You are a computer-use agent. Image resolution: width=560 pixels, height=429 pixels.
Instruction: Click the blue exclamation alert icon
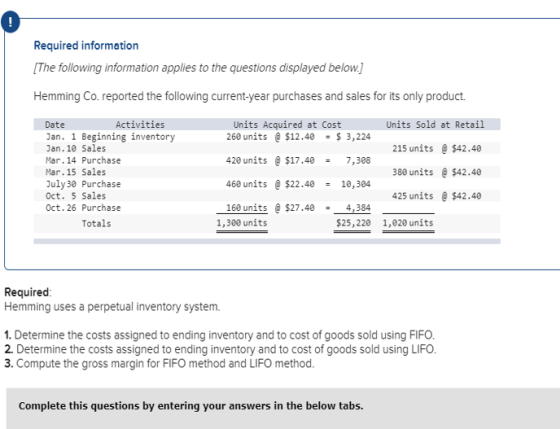coord(10,22)
